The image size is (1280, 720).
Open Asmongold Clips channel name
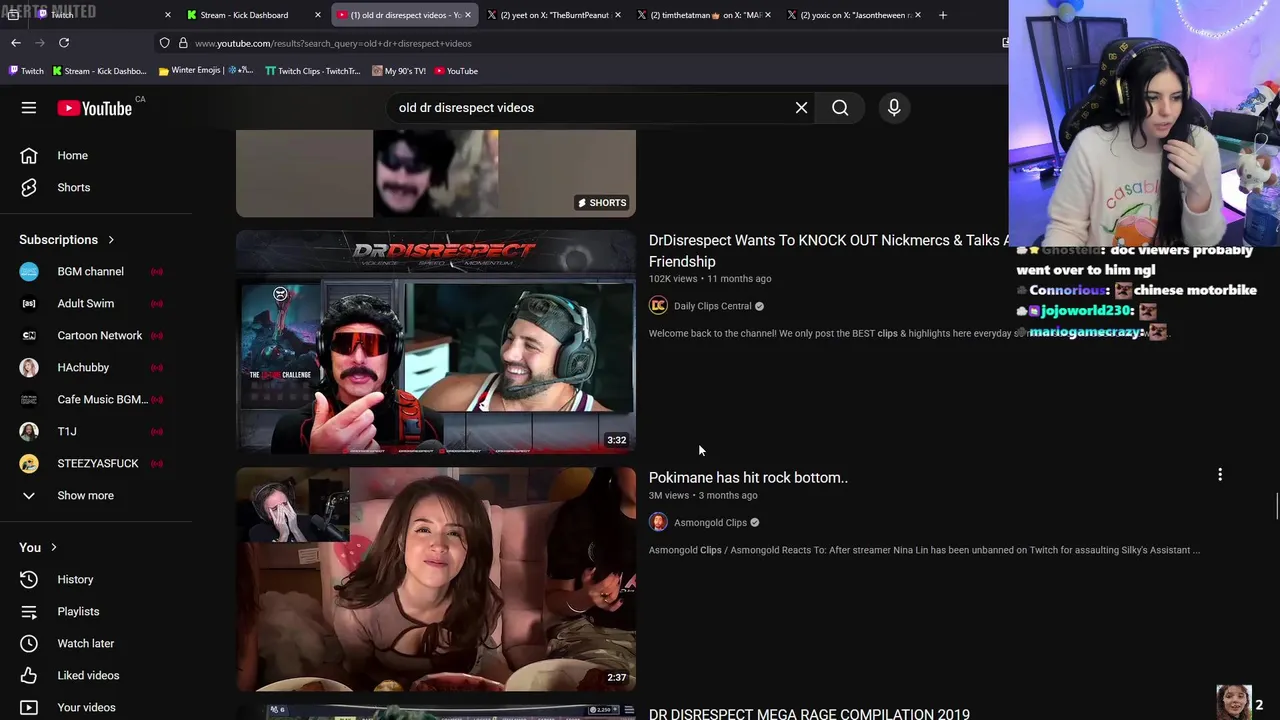point(710,522)
